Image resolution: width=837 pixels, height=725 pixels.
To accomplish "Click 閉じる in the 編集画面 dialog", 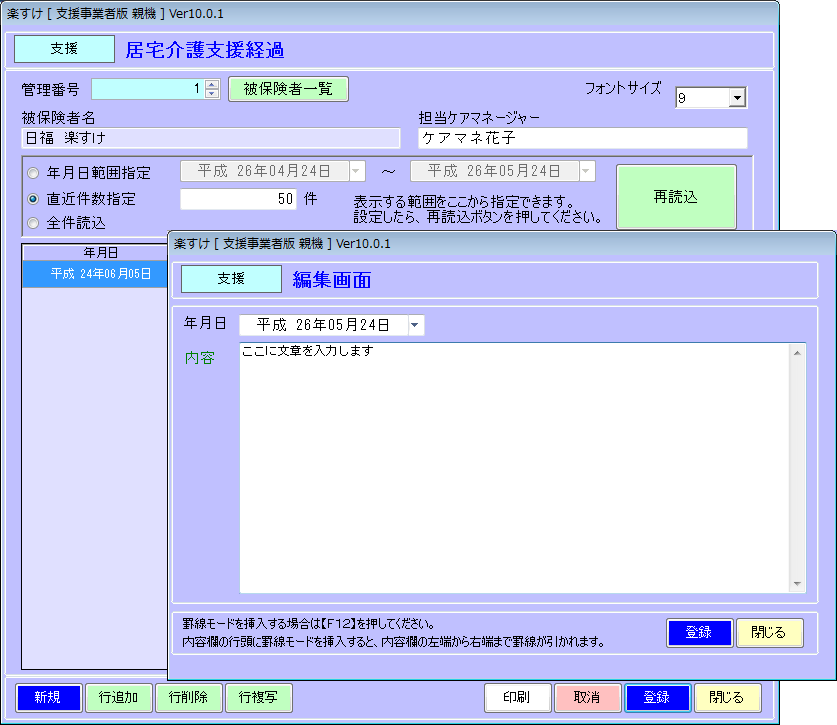I will pos(769,633).
